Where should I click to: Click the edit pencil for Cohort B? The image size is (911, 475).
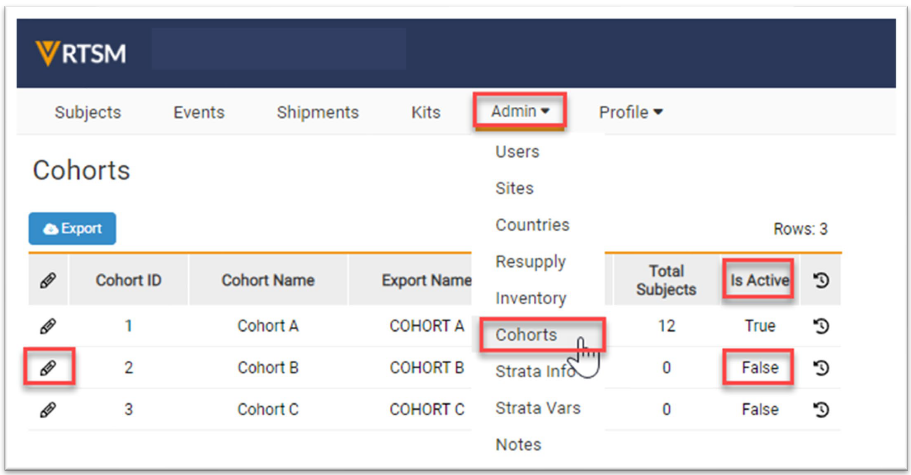pos(47,368)
